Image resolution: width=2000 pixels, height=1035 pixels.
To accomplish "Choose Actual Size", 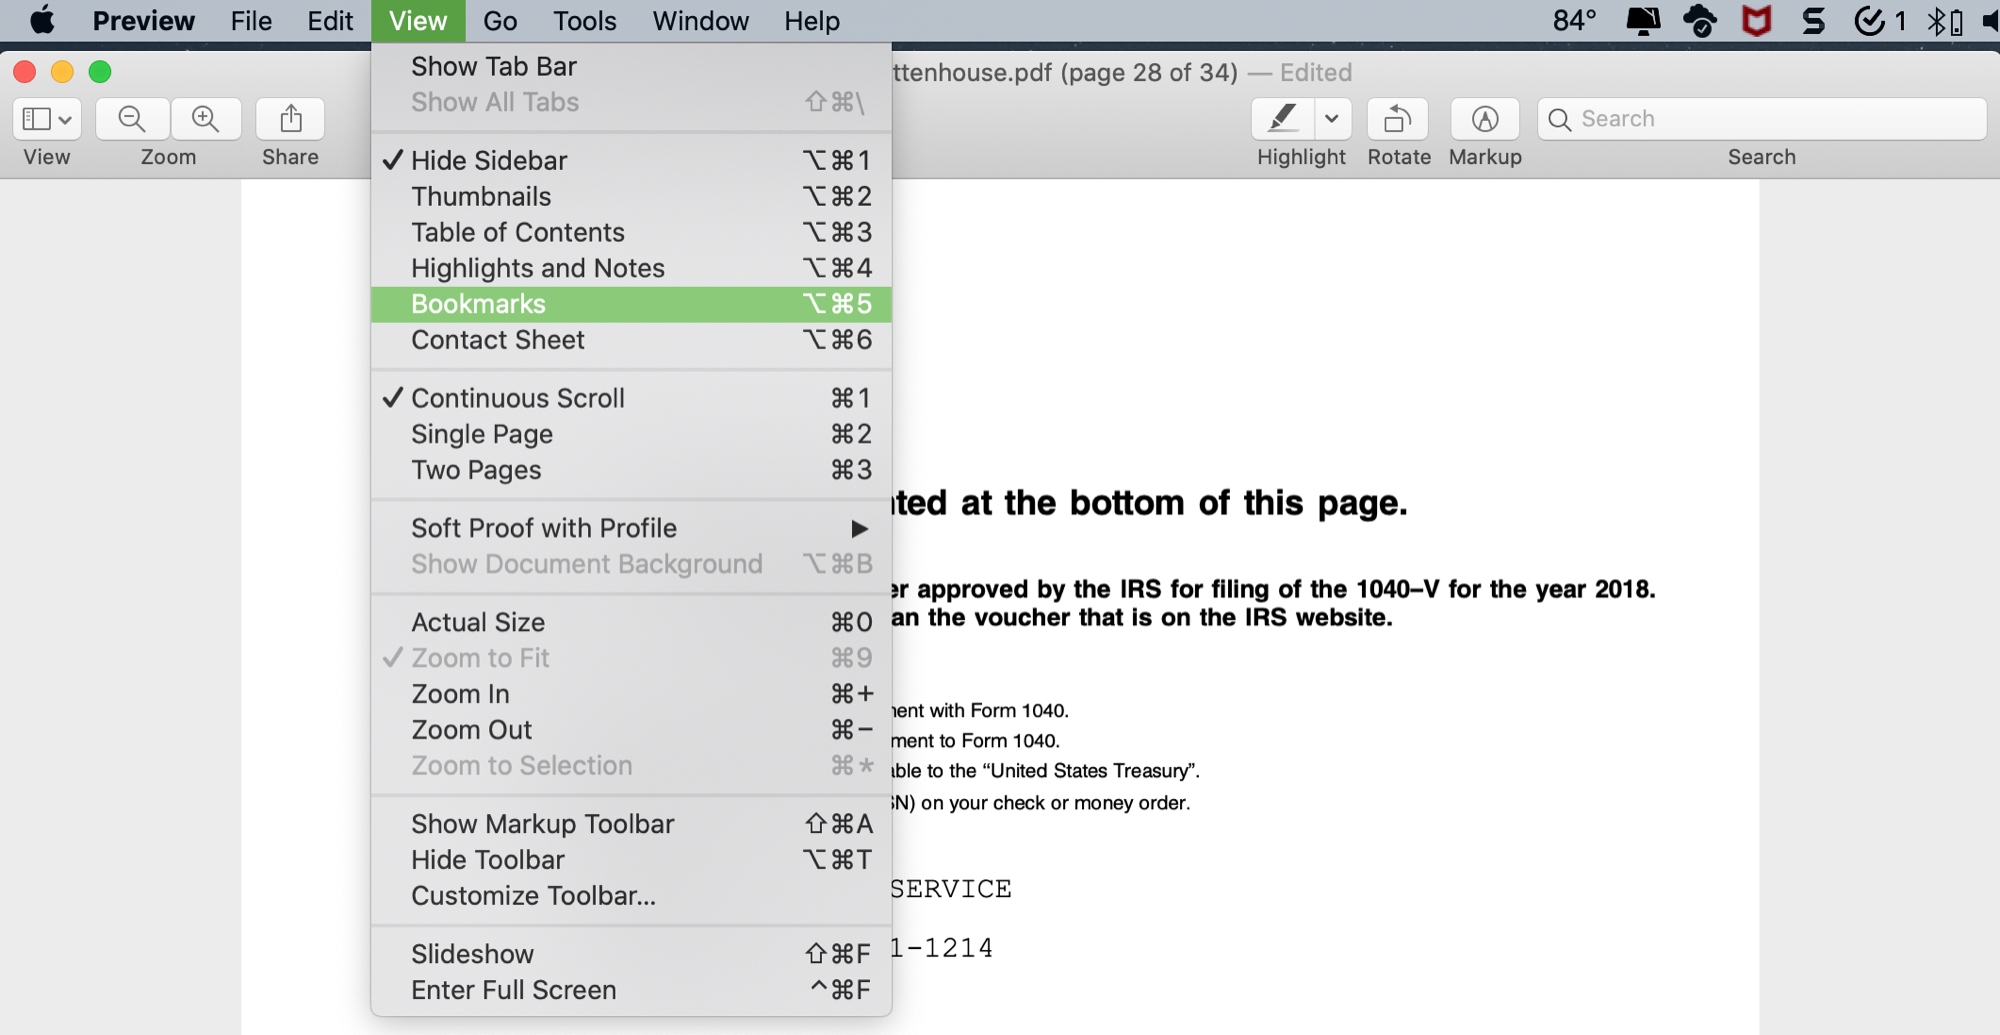I will (x=631, y=622).
